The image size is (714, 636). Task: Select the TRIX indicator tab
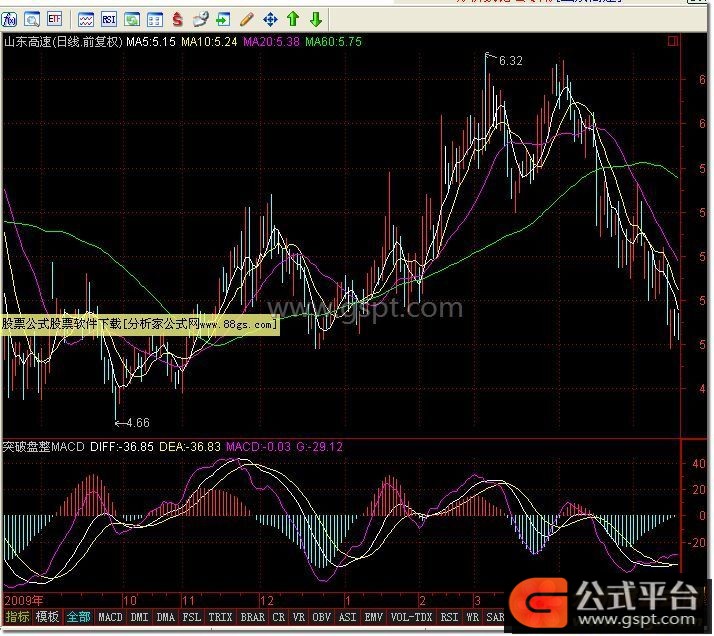coord(221,617)
